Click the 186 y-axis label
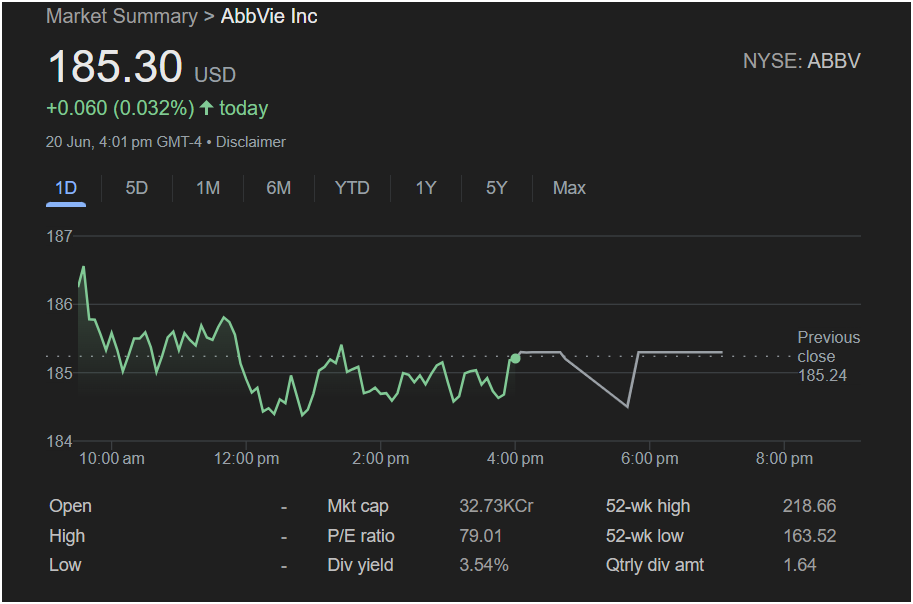This screenshot has width=913, height=604. point(59,305)
